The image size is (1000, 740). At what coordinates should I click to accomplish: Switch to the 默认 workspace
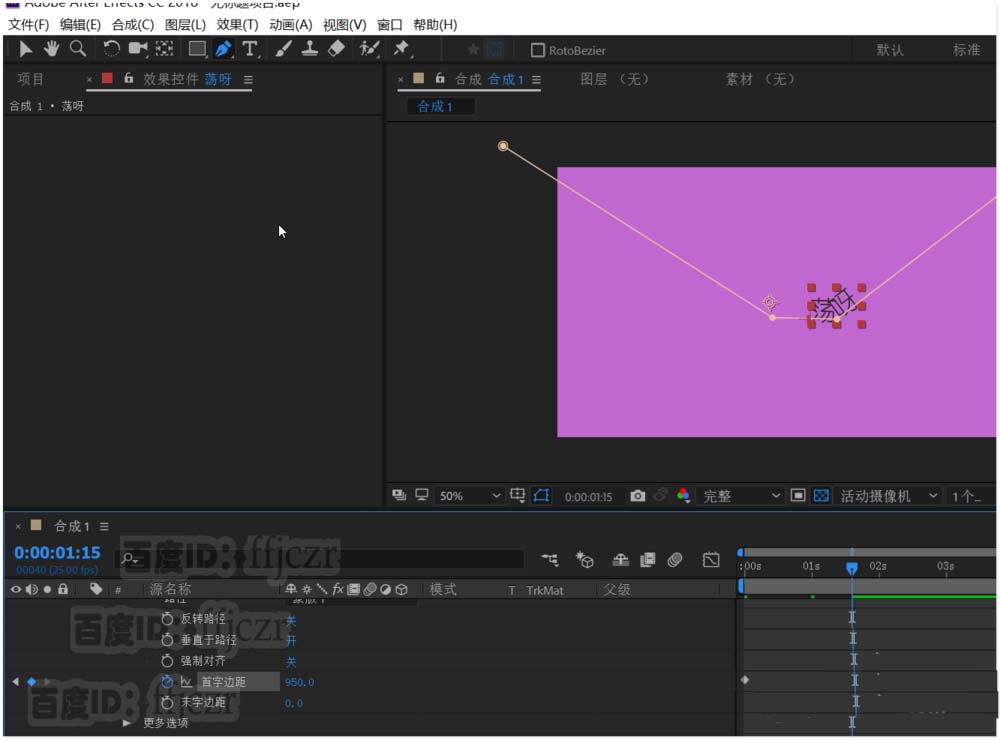pos(890,50)
